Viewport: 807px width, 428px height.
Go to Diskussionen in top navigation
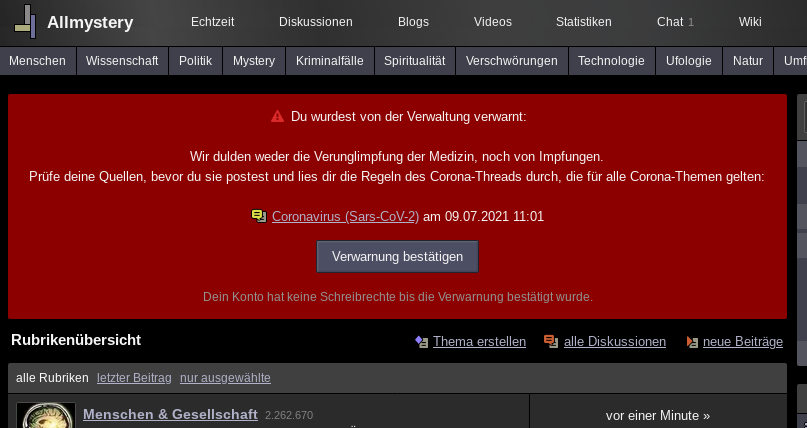[315, 22]
